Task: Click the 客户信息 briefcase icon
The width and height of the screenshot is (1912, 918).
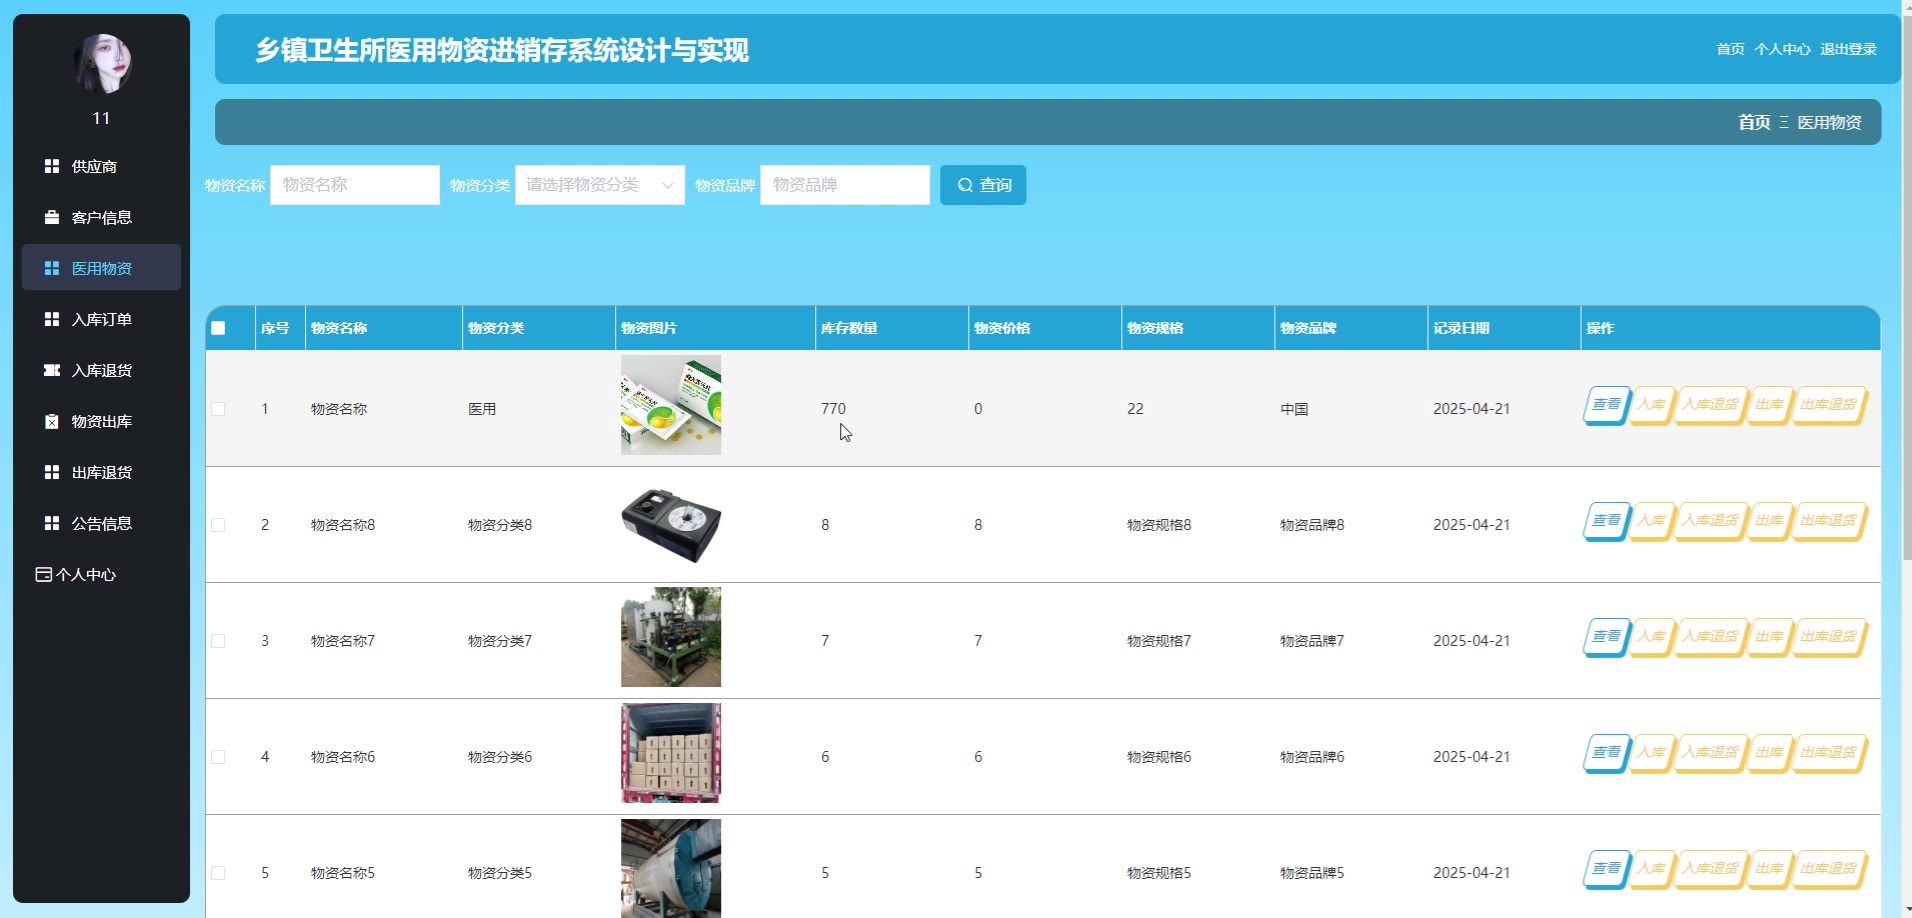Action: click(52, 217)
